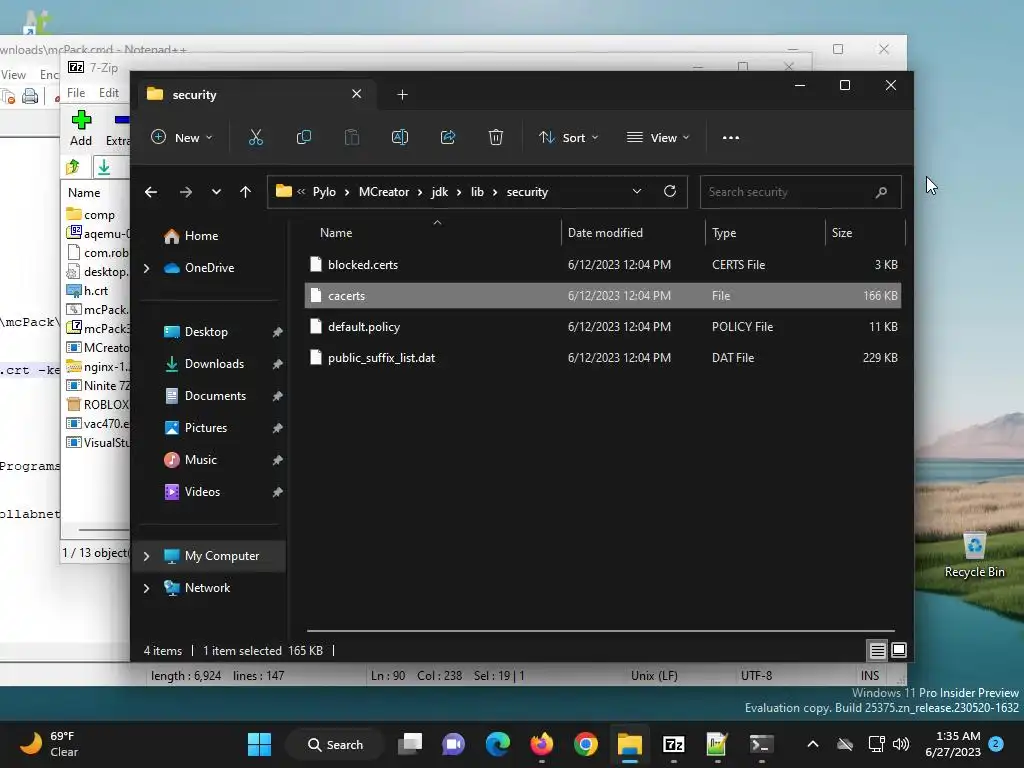Launch Microsoft Edge from taskbar
1024x768 pixels.
pos(498,744)
